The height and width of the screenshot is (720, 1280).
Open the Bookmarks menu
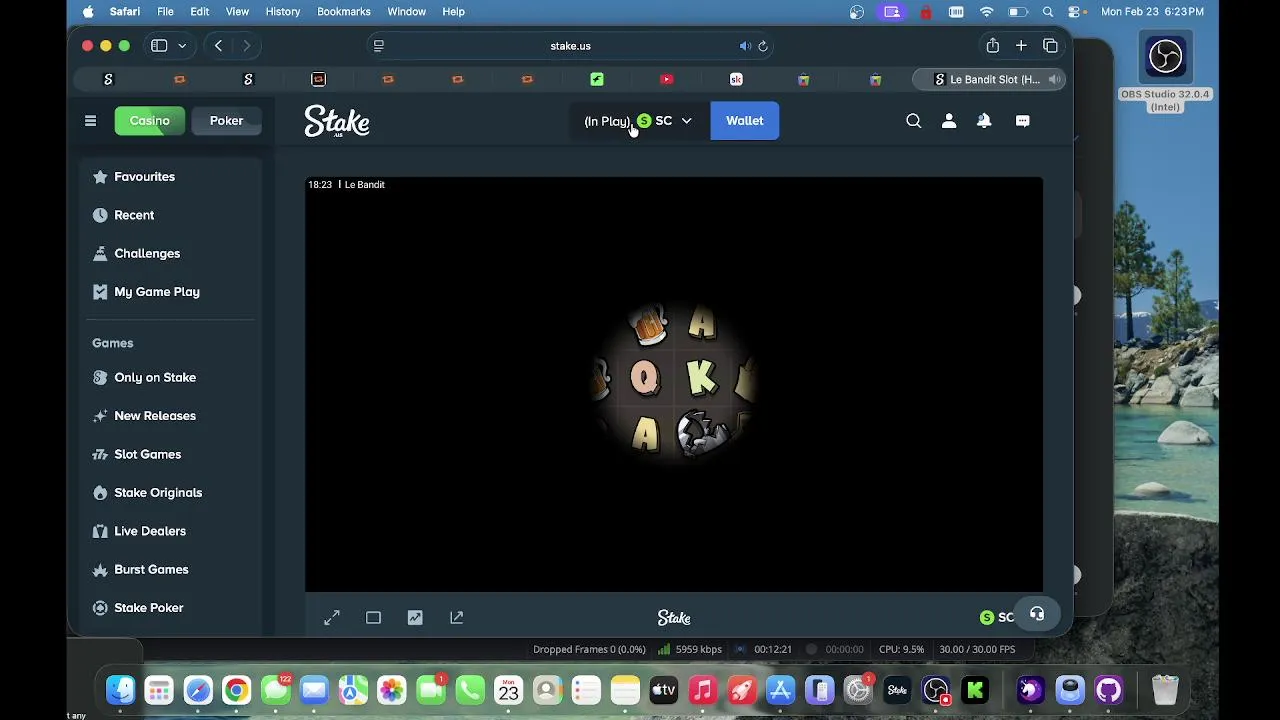point(343,12)
